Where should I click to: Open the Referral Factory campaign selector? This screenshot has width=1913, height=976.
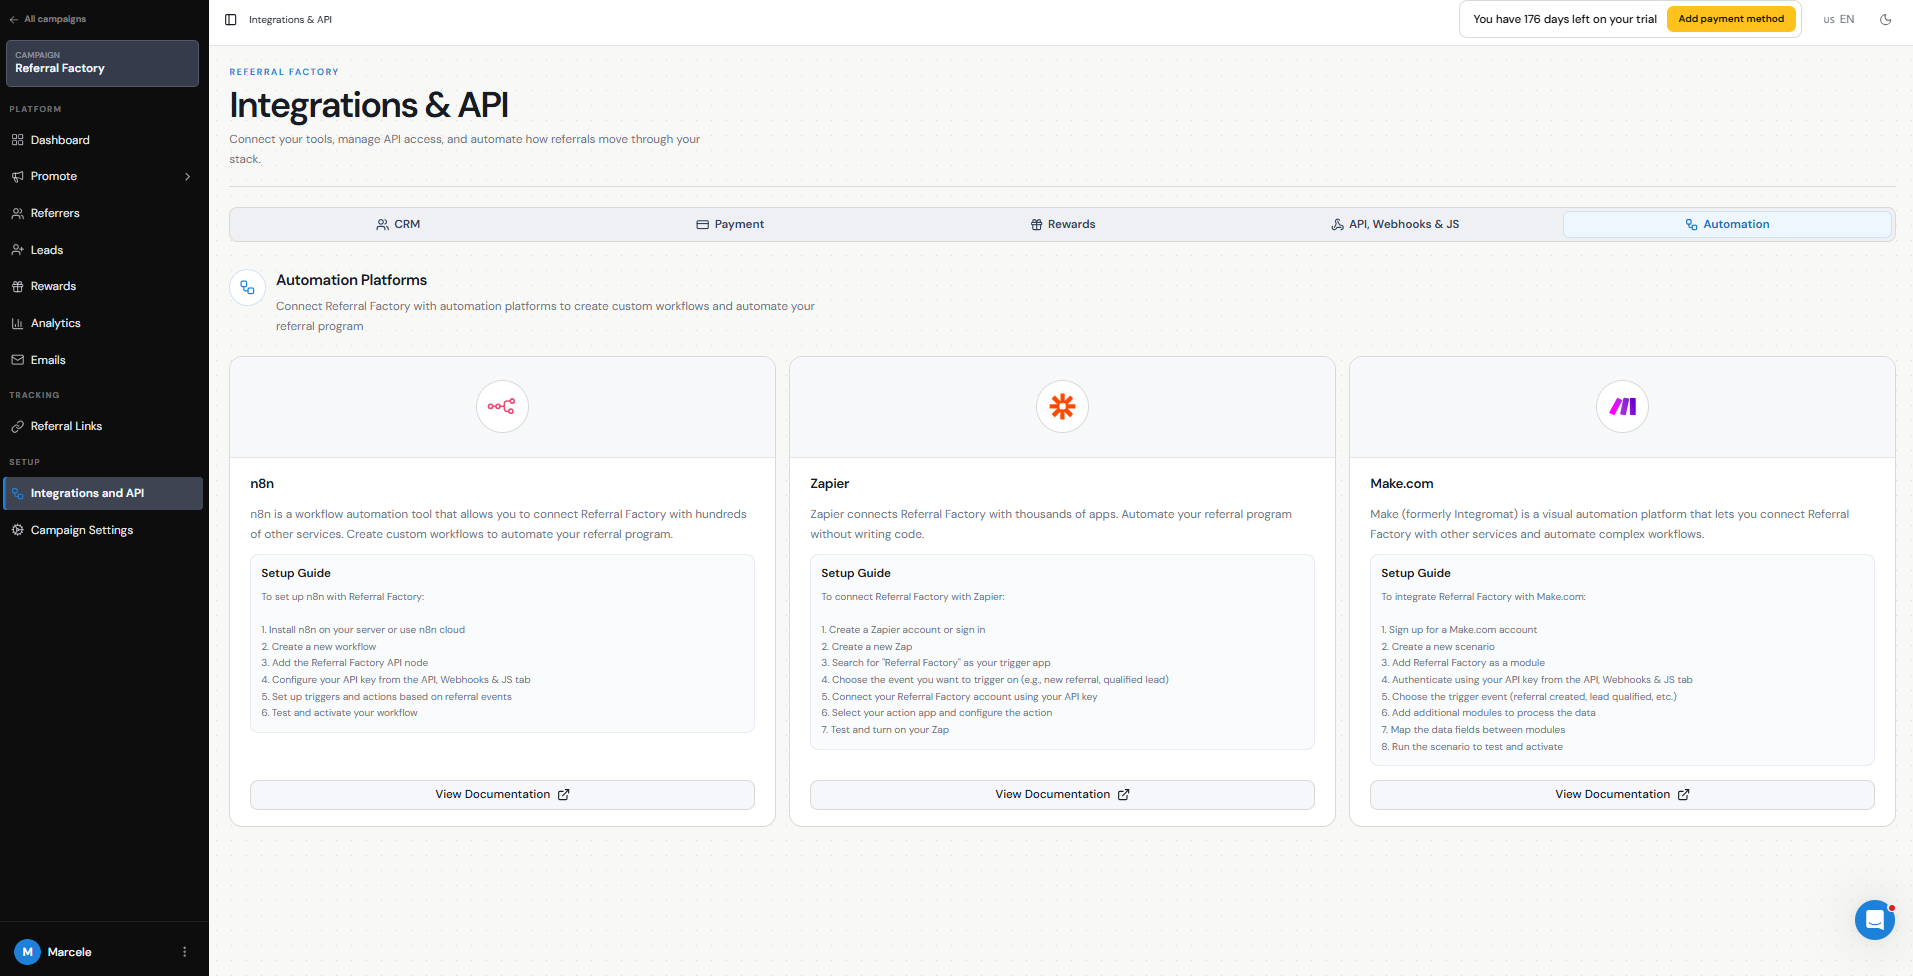click(102, 63)
